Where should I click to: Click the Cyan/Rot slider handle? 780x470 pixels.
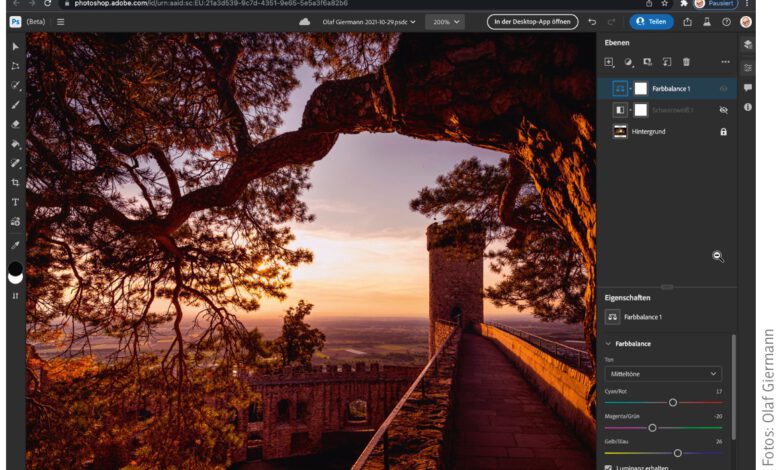tap(673, 402)
